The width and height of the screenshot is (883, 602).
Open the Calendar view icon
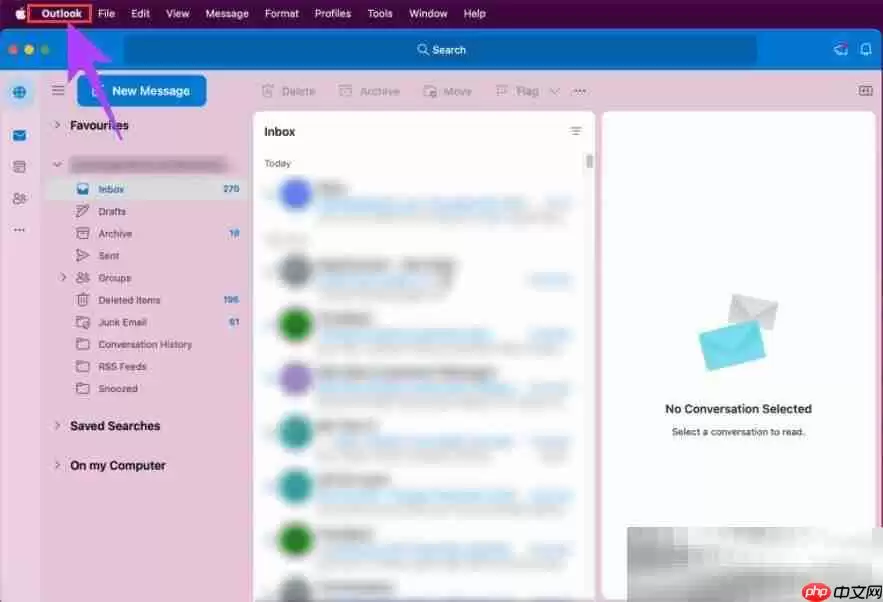tap(19, 167)
